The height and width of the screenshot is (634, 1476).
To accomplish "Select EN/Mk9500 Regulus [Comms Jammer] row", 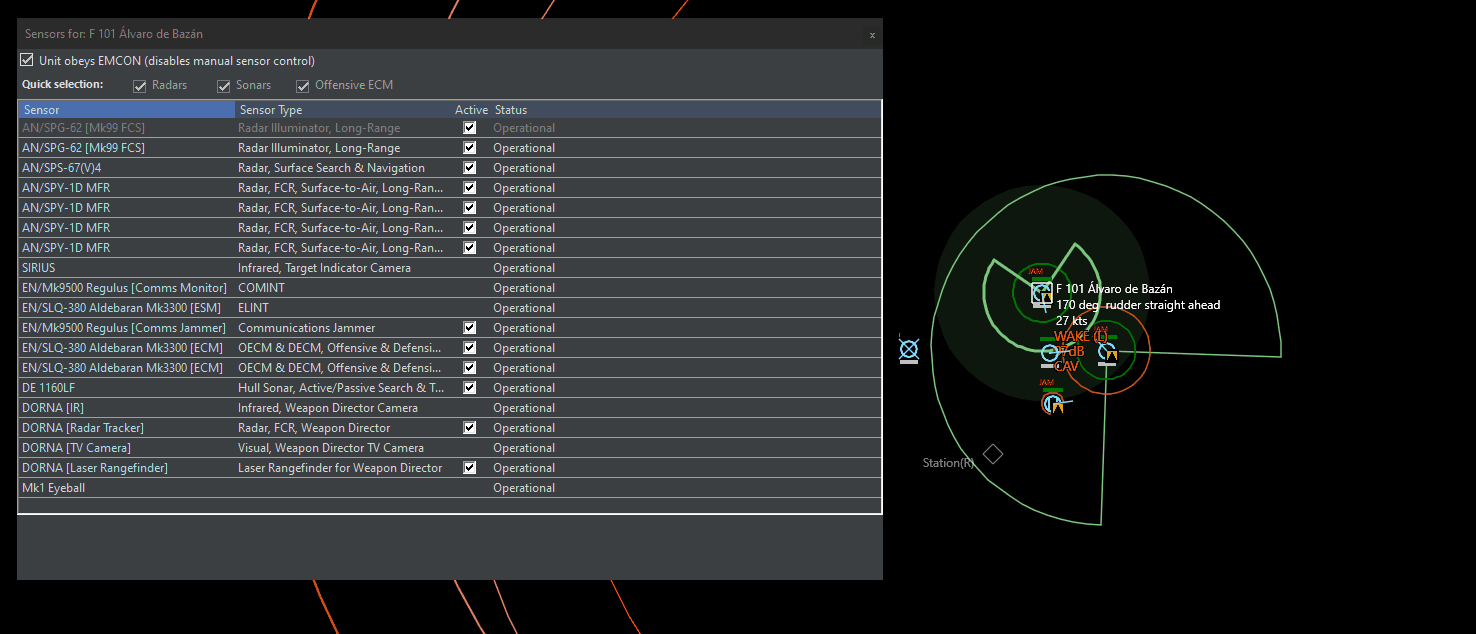I will [x=450, y=328].
